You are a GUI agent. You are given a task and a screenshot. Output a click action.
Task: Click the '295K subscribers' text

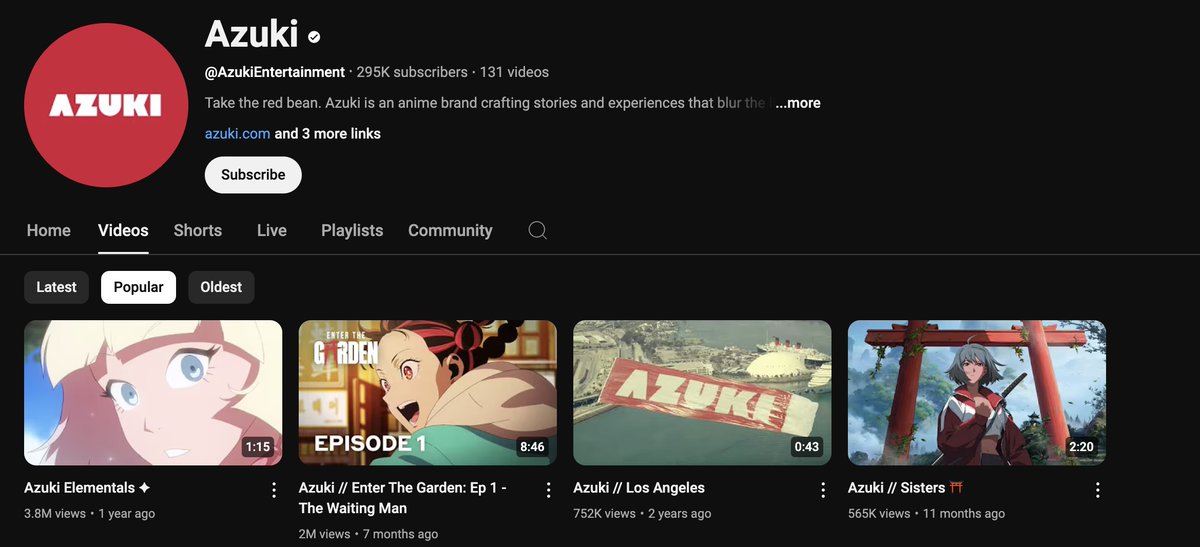tap(412, 72)
